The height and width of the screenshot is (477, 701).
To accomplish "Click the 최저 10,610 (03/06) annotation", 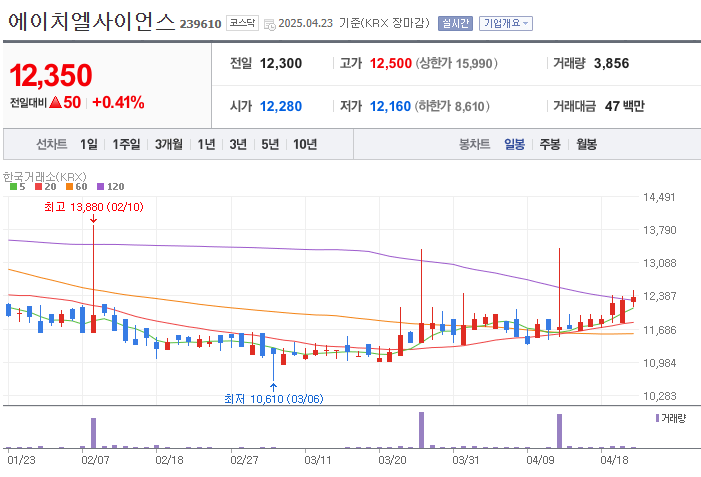I will click(x=274, y=399).
